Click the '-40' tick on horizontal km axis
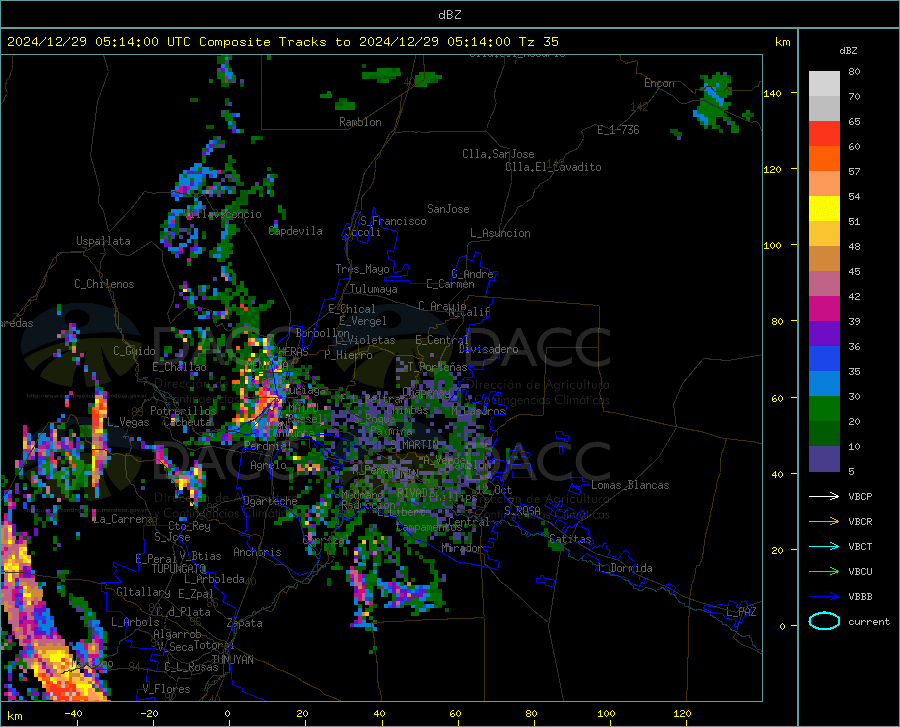This screenshot has height=727, width=900. pos(73,713)
